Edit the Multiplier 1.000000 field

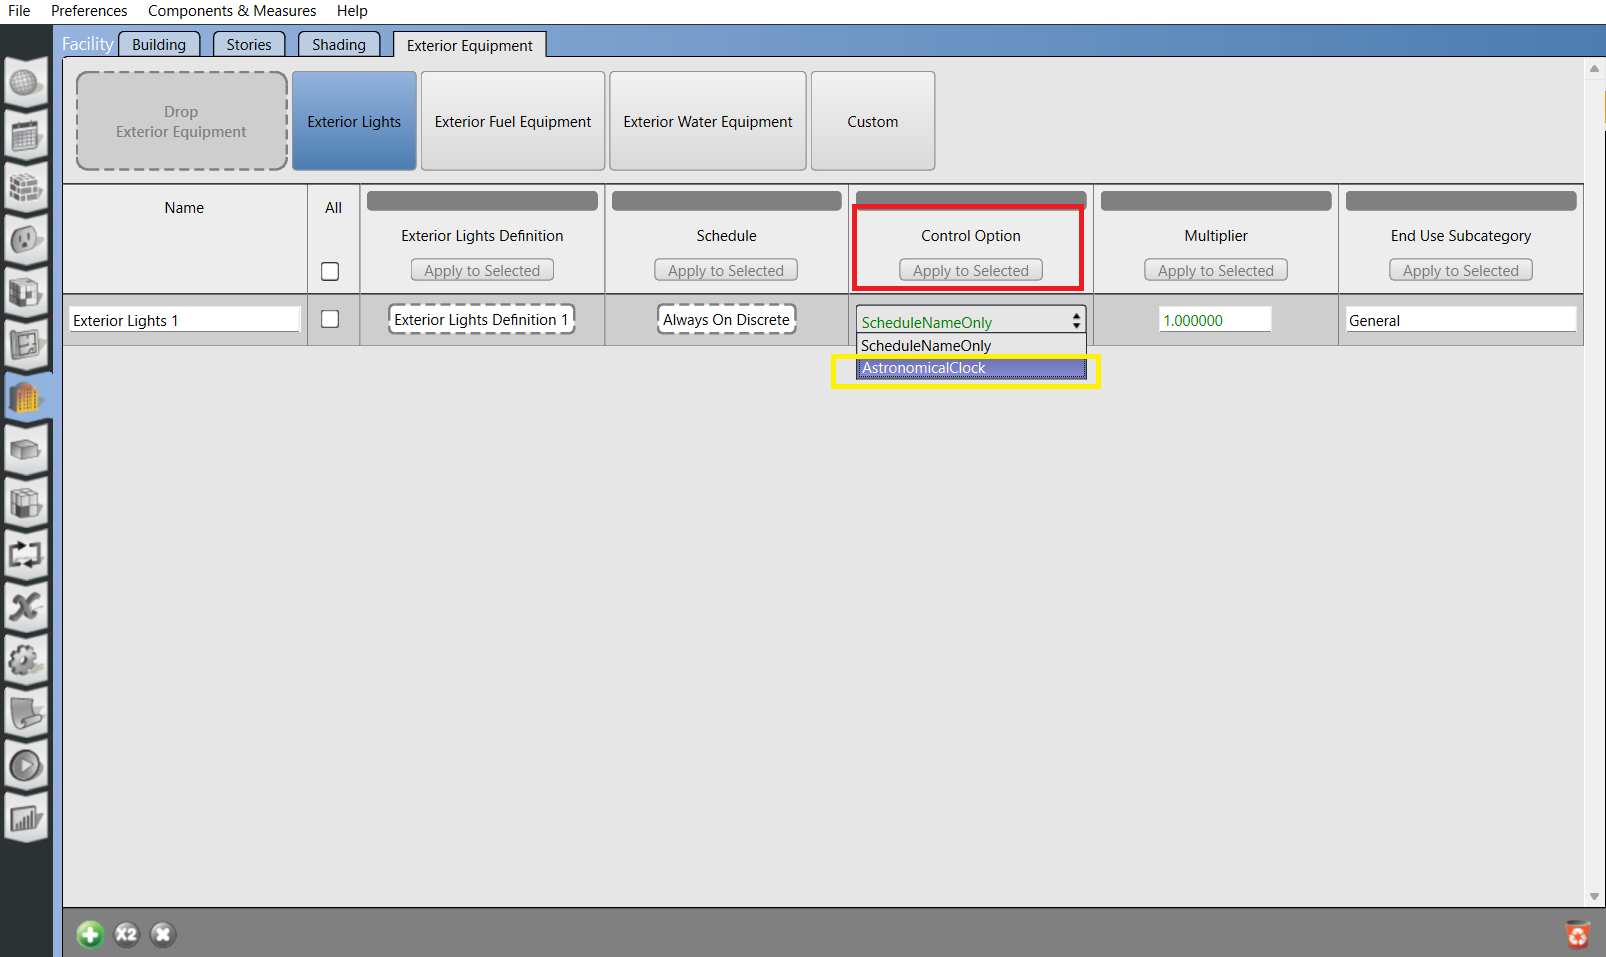(1215, 320)
